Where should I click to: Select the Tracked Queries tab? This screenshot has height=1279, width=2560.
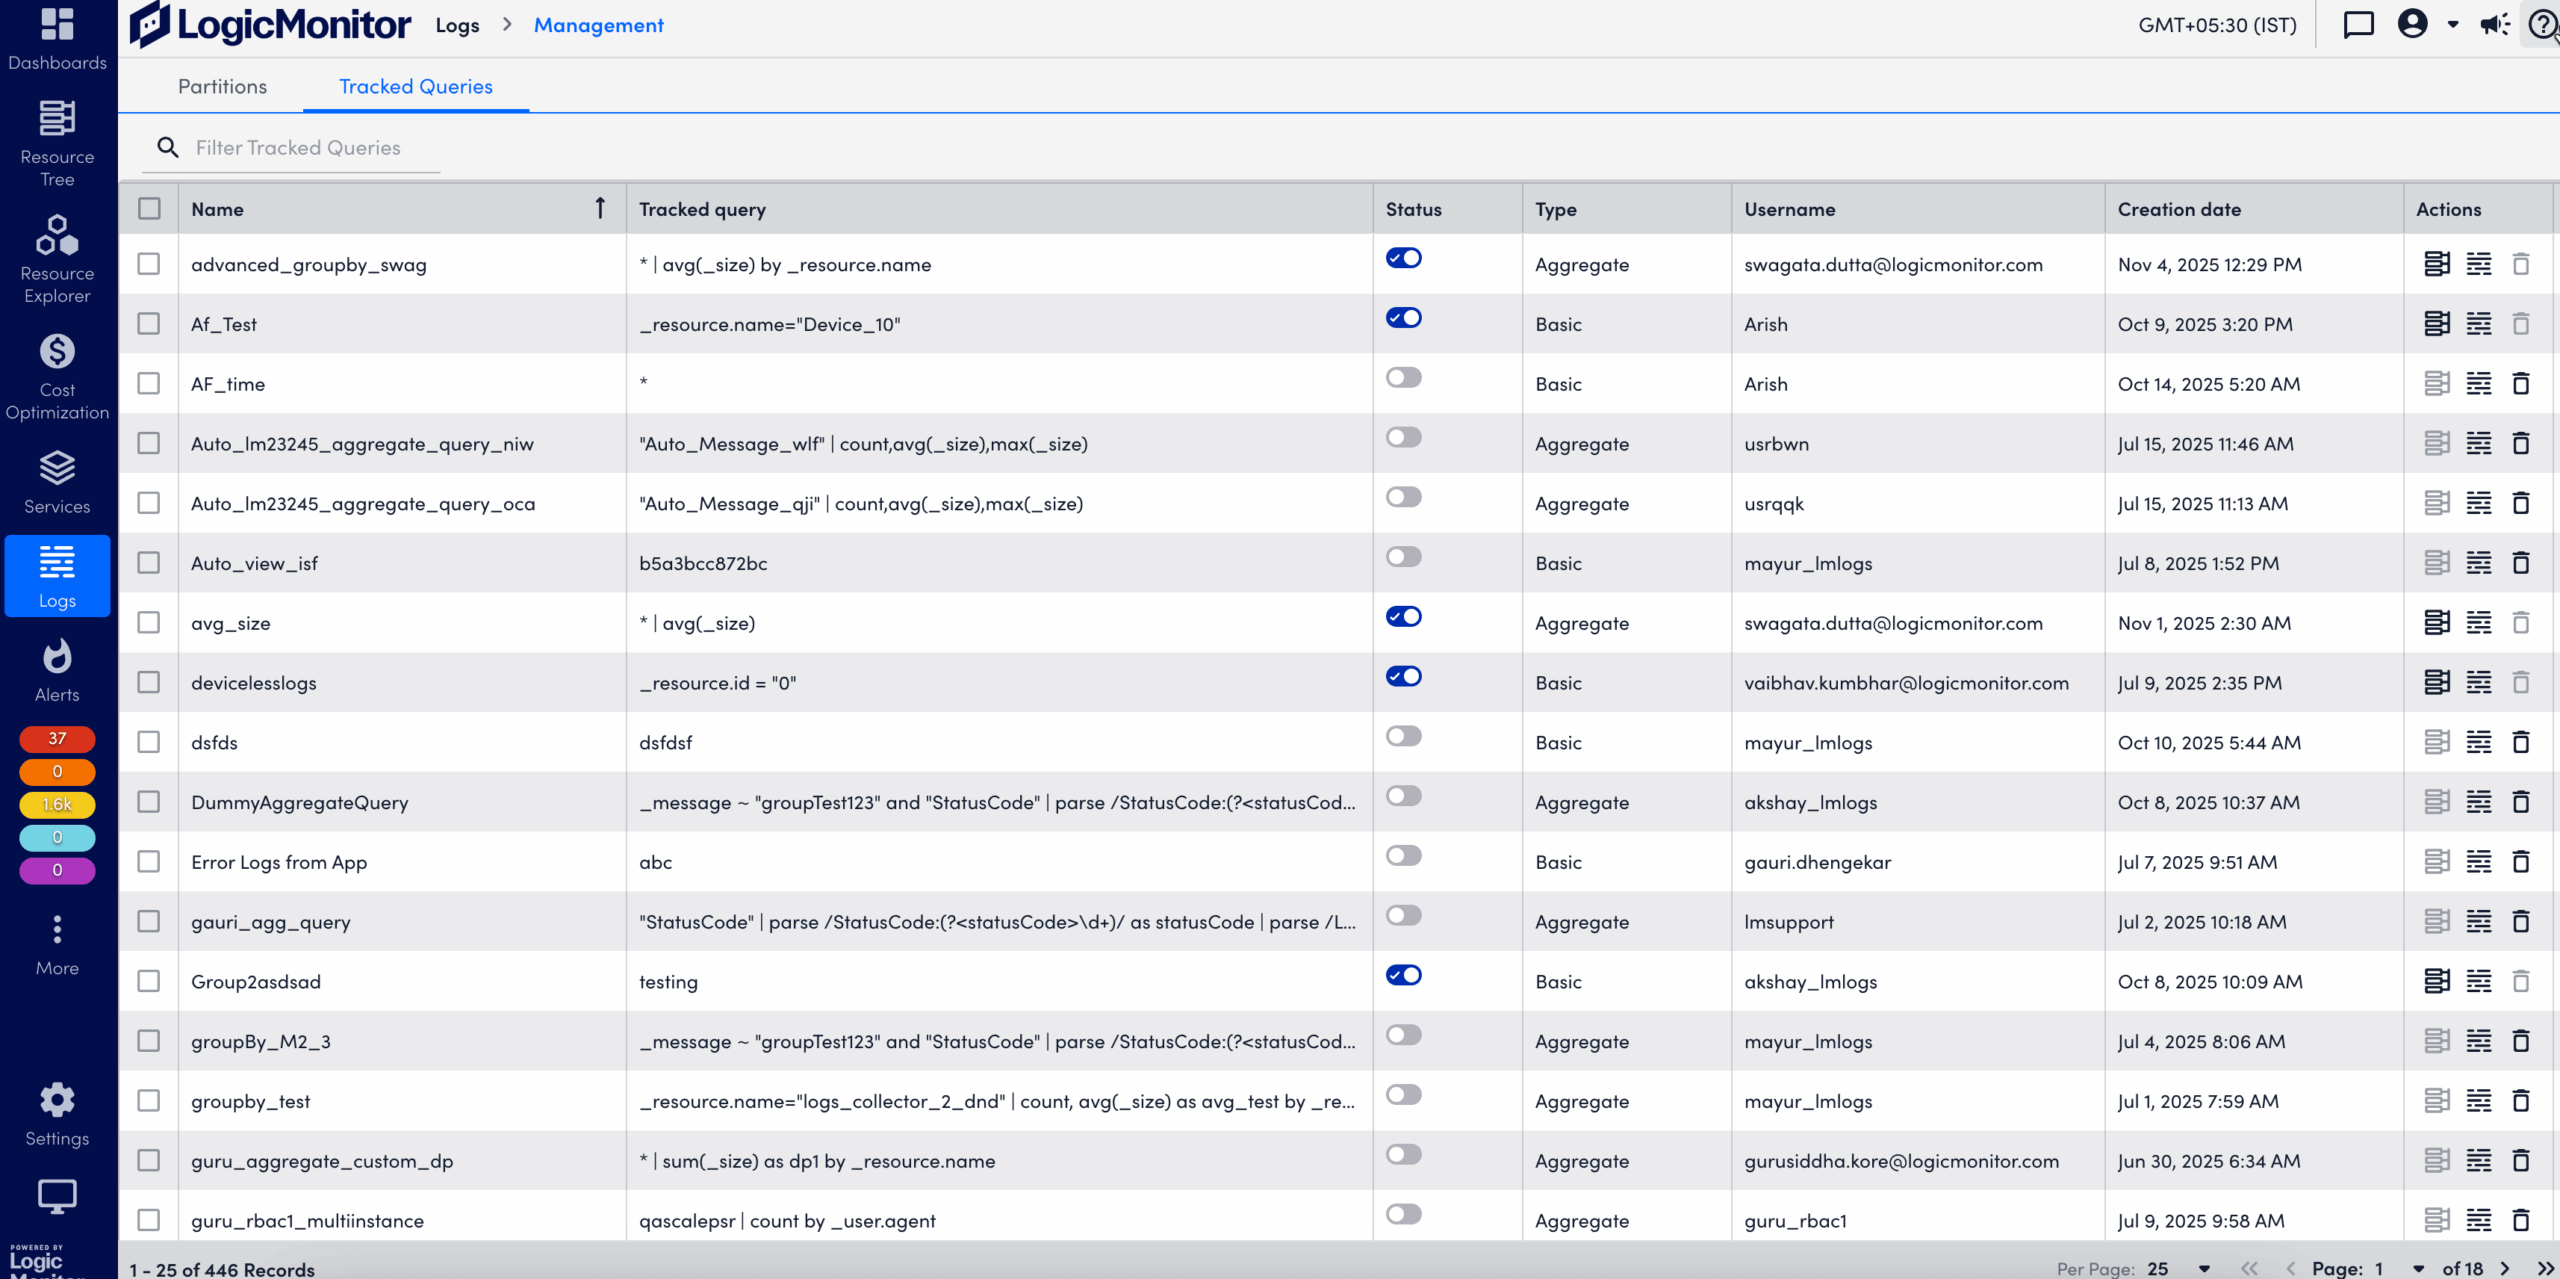tap(415, 86)
